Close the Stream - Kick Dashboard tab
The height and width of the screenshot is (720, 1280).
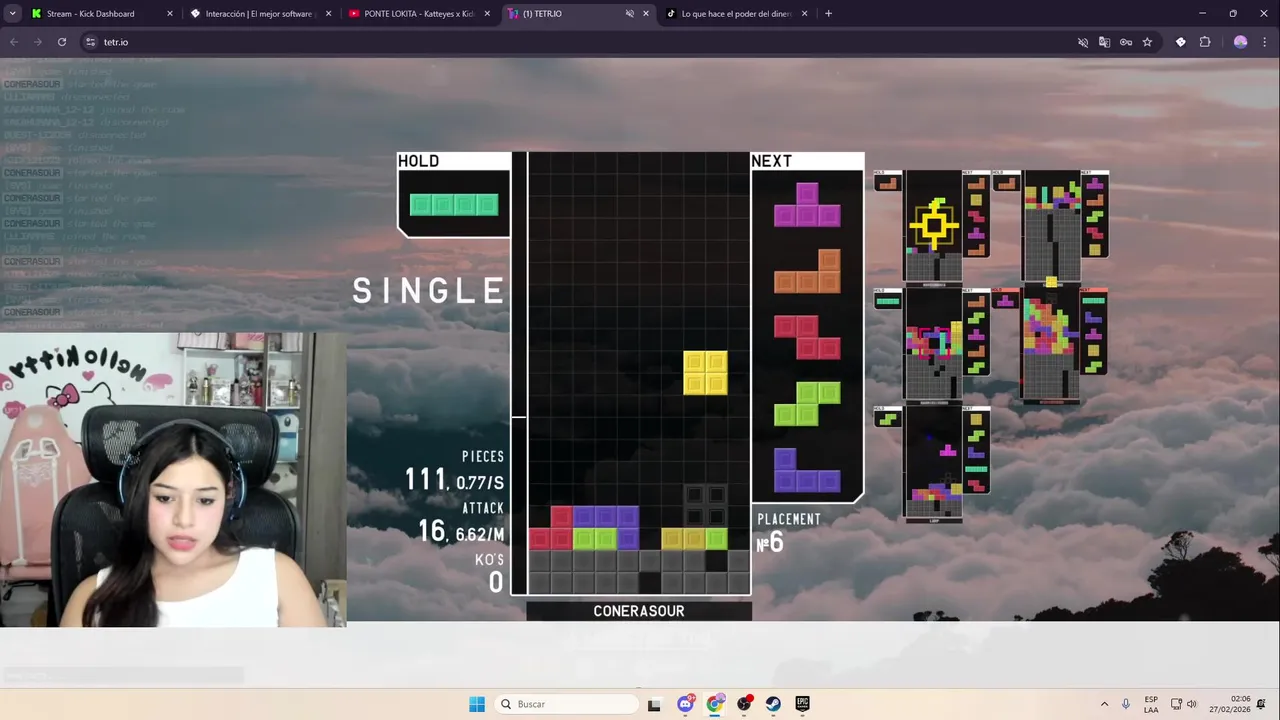click(x=169, y=14)
